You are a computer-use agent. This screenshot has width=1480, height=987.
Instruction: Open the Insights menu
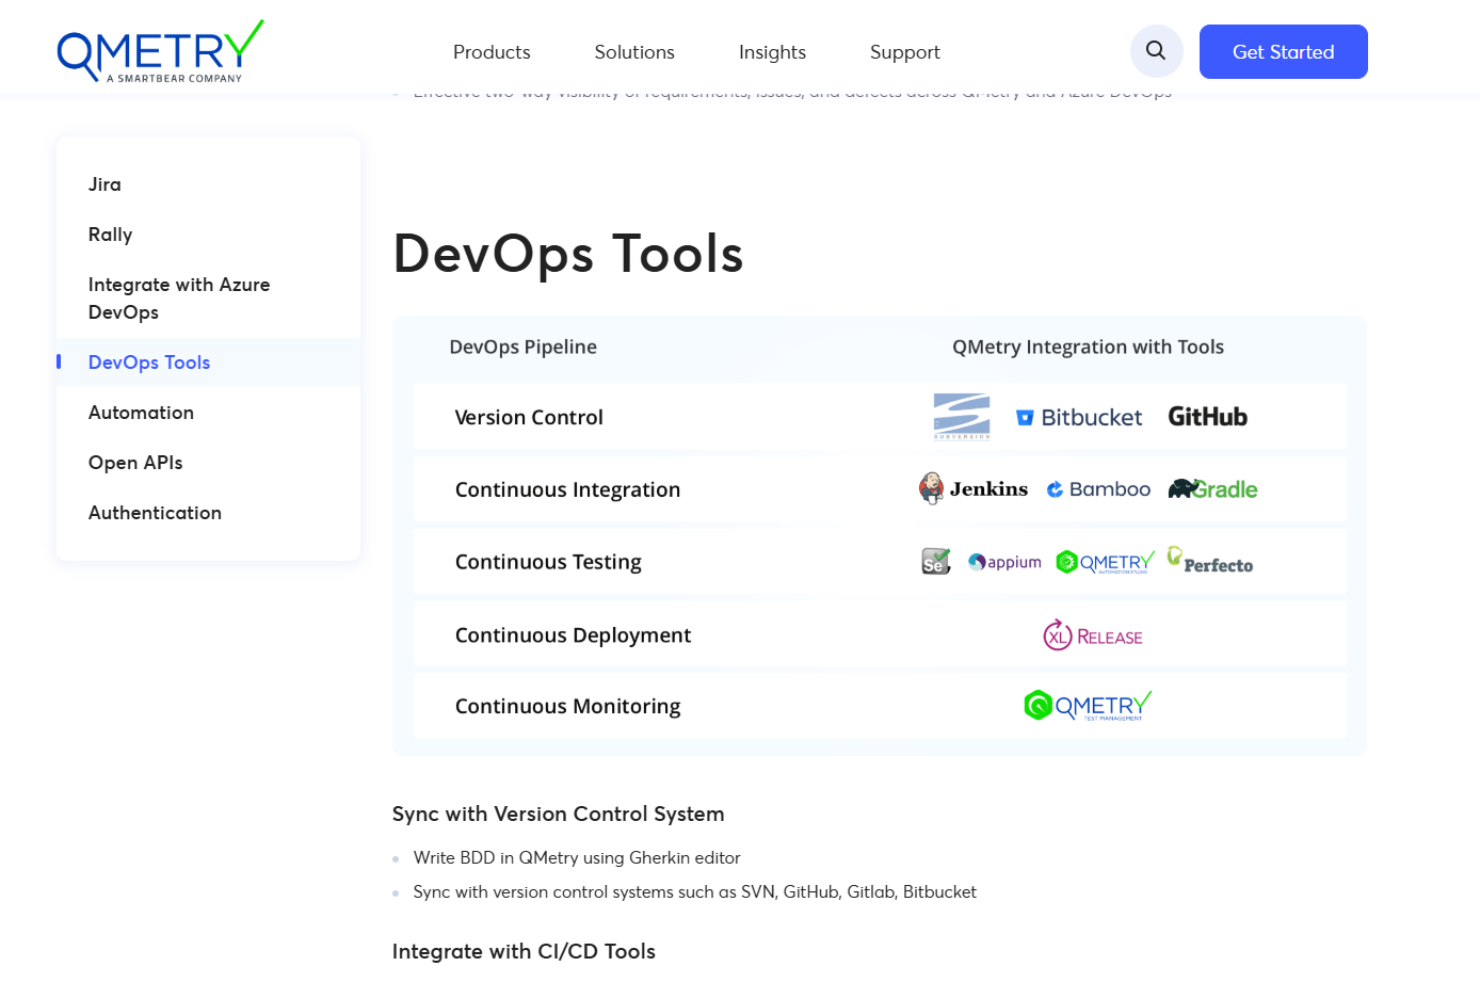pyautogui.click(x=771, y=52)
